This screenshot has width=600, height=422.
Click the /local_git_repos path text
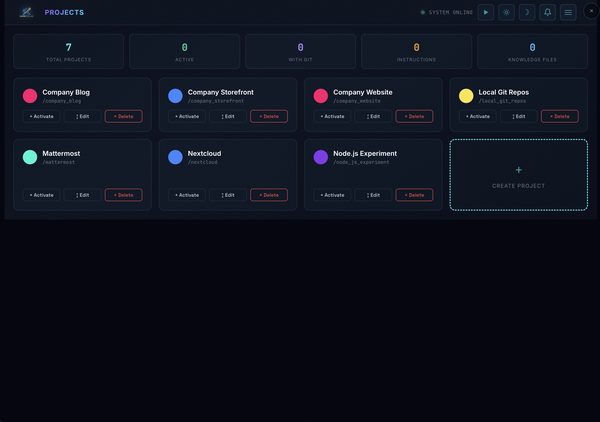coord(502,101)
